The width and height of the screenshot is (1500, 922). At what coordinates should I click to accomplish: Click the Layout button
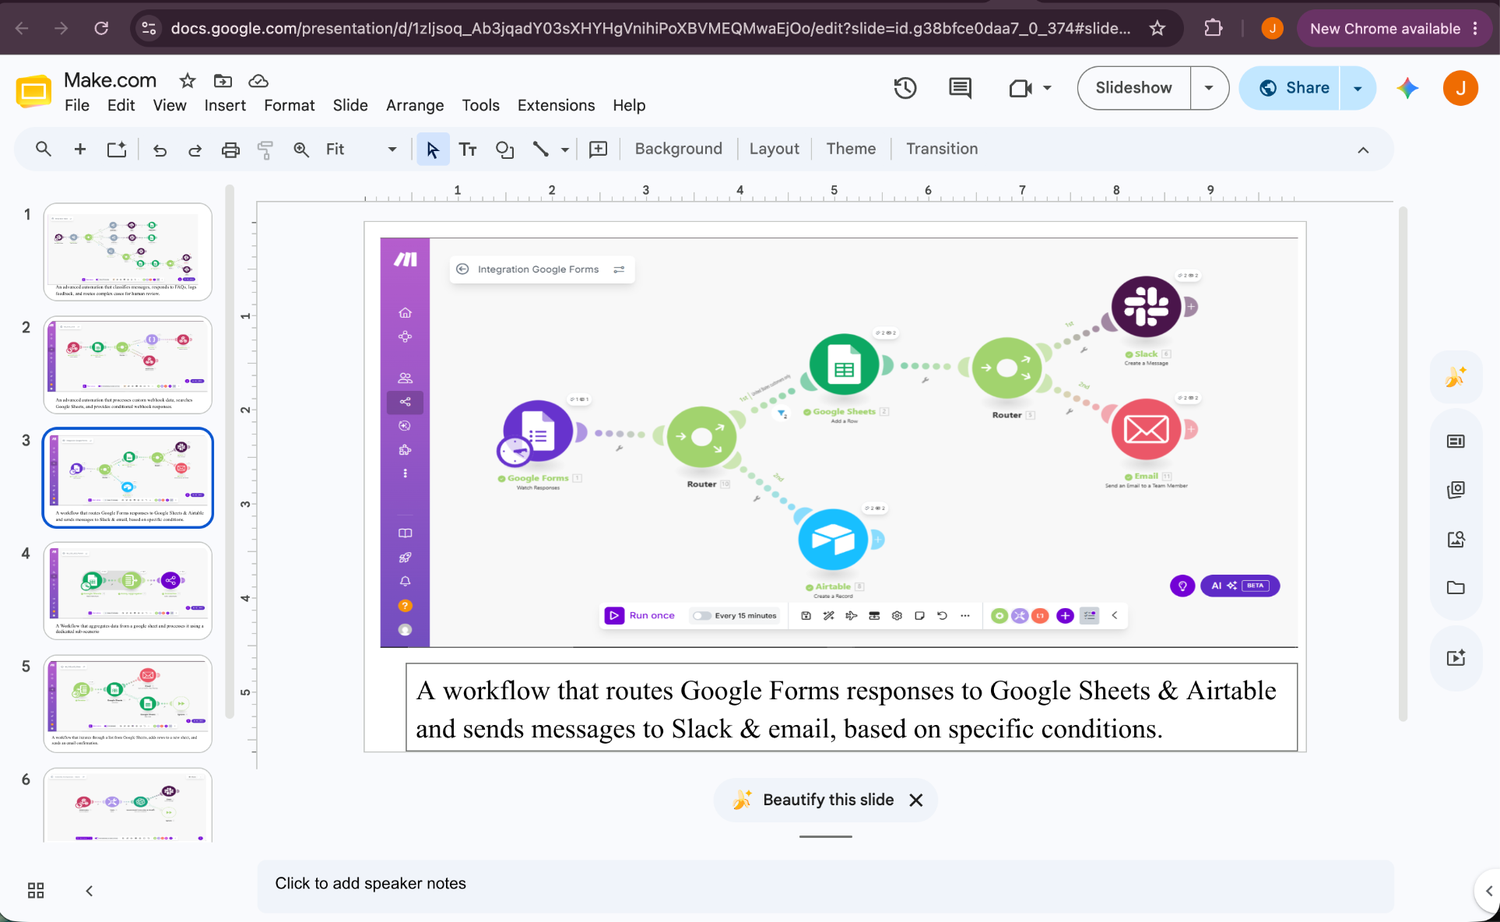click(774, 149)
